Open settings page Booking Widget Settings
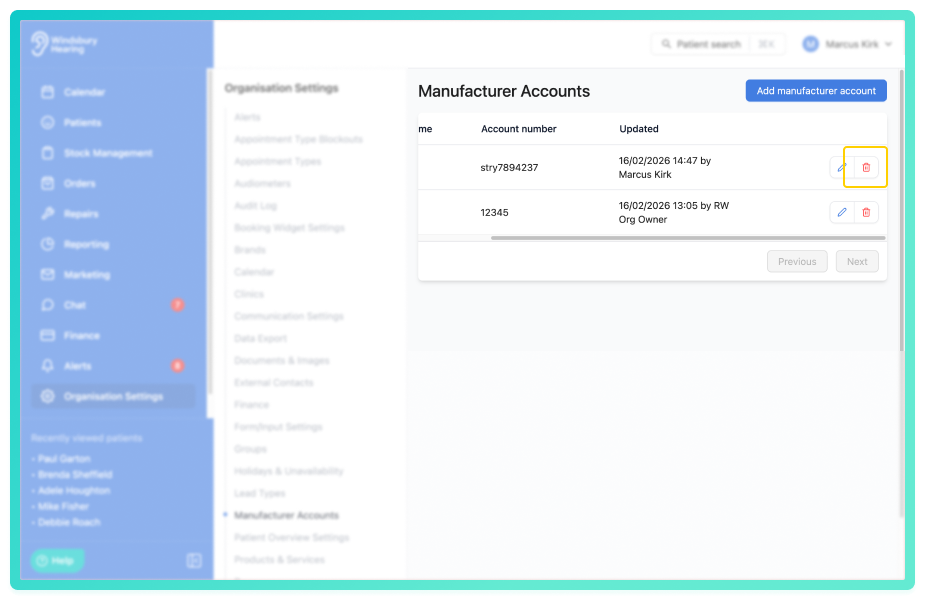The width and height of the screenshot is (925, 600). tap(289, 228)
